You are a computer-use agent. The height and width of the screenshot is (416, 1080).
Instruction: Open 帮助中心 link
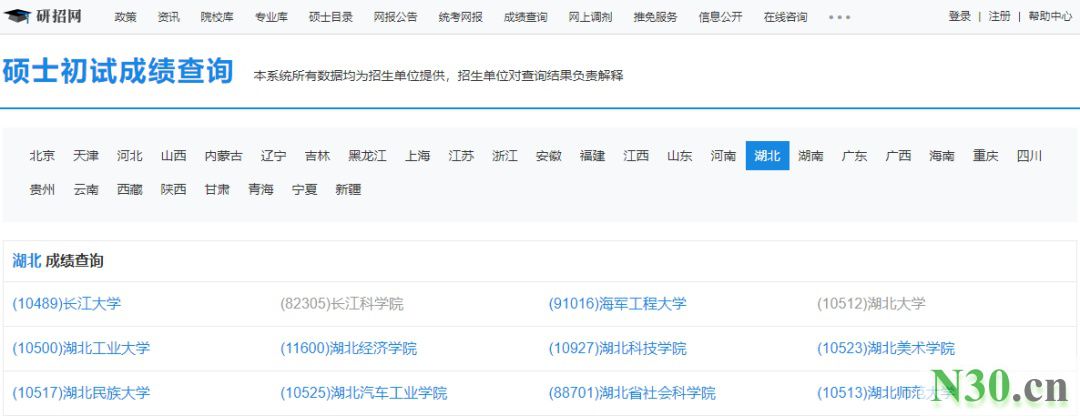click(x=1050, y=17)
